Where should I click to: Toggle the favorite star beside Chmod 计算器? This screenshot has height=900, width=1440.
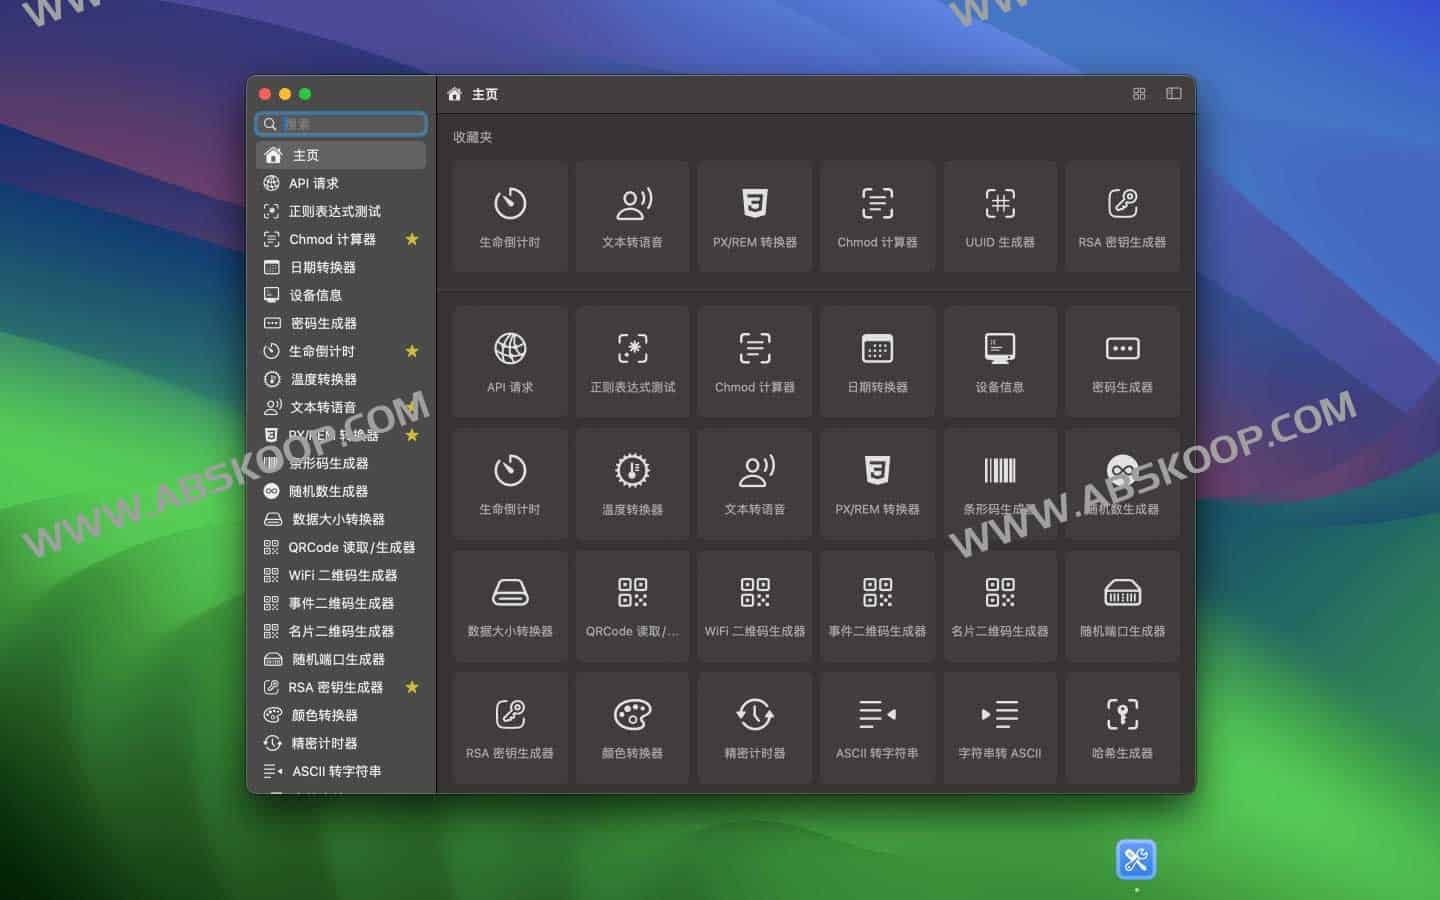tap(412, 239)
